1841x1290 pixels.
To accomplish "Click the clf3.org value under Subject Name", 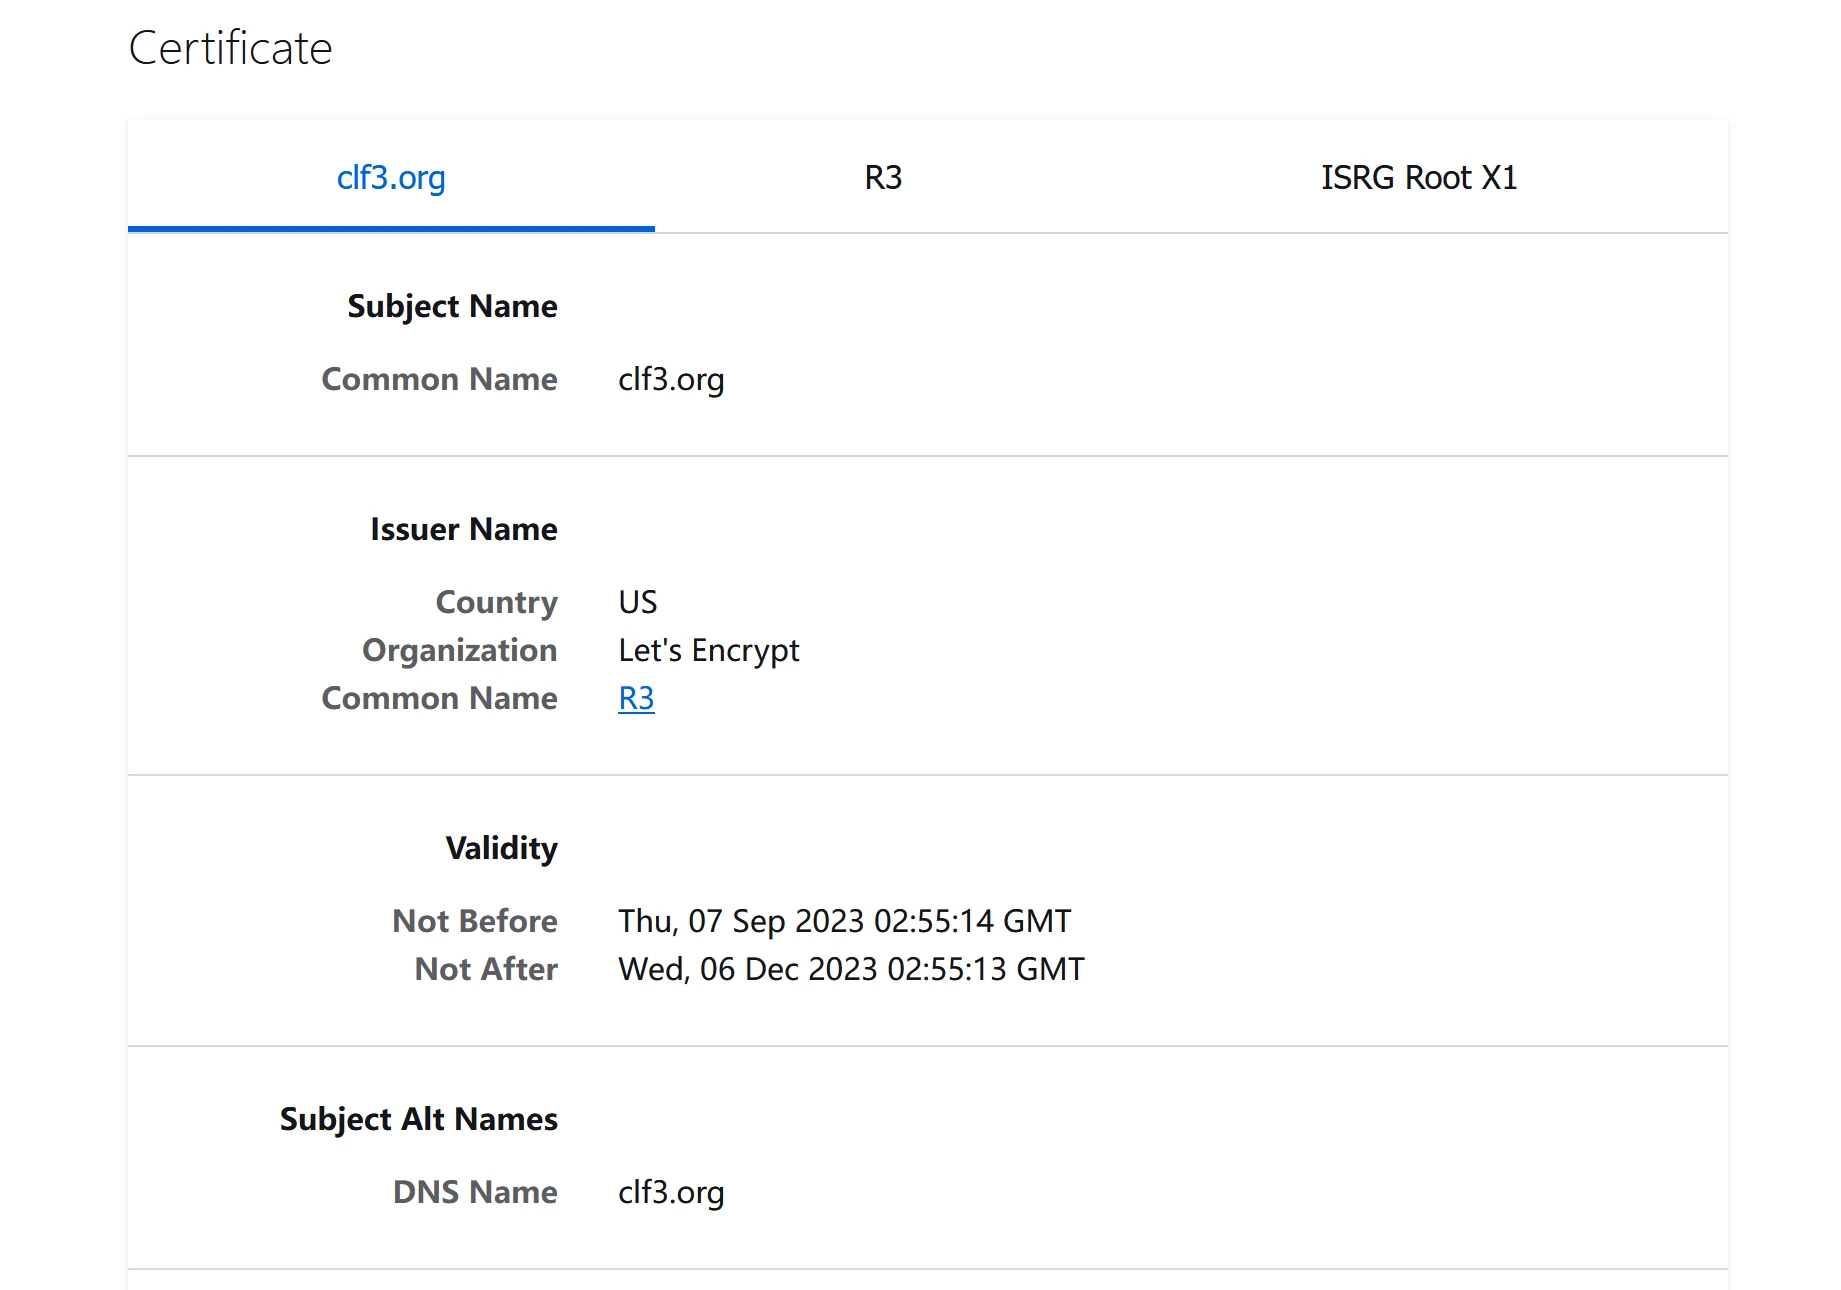I will coord(671,380).
